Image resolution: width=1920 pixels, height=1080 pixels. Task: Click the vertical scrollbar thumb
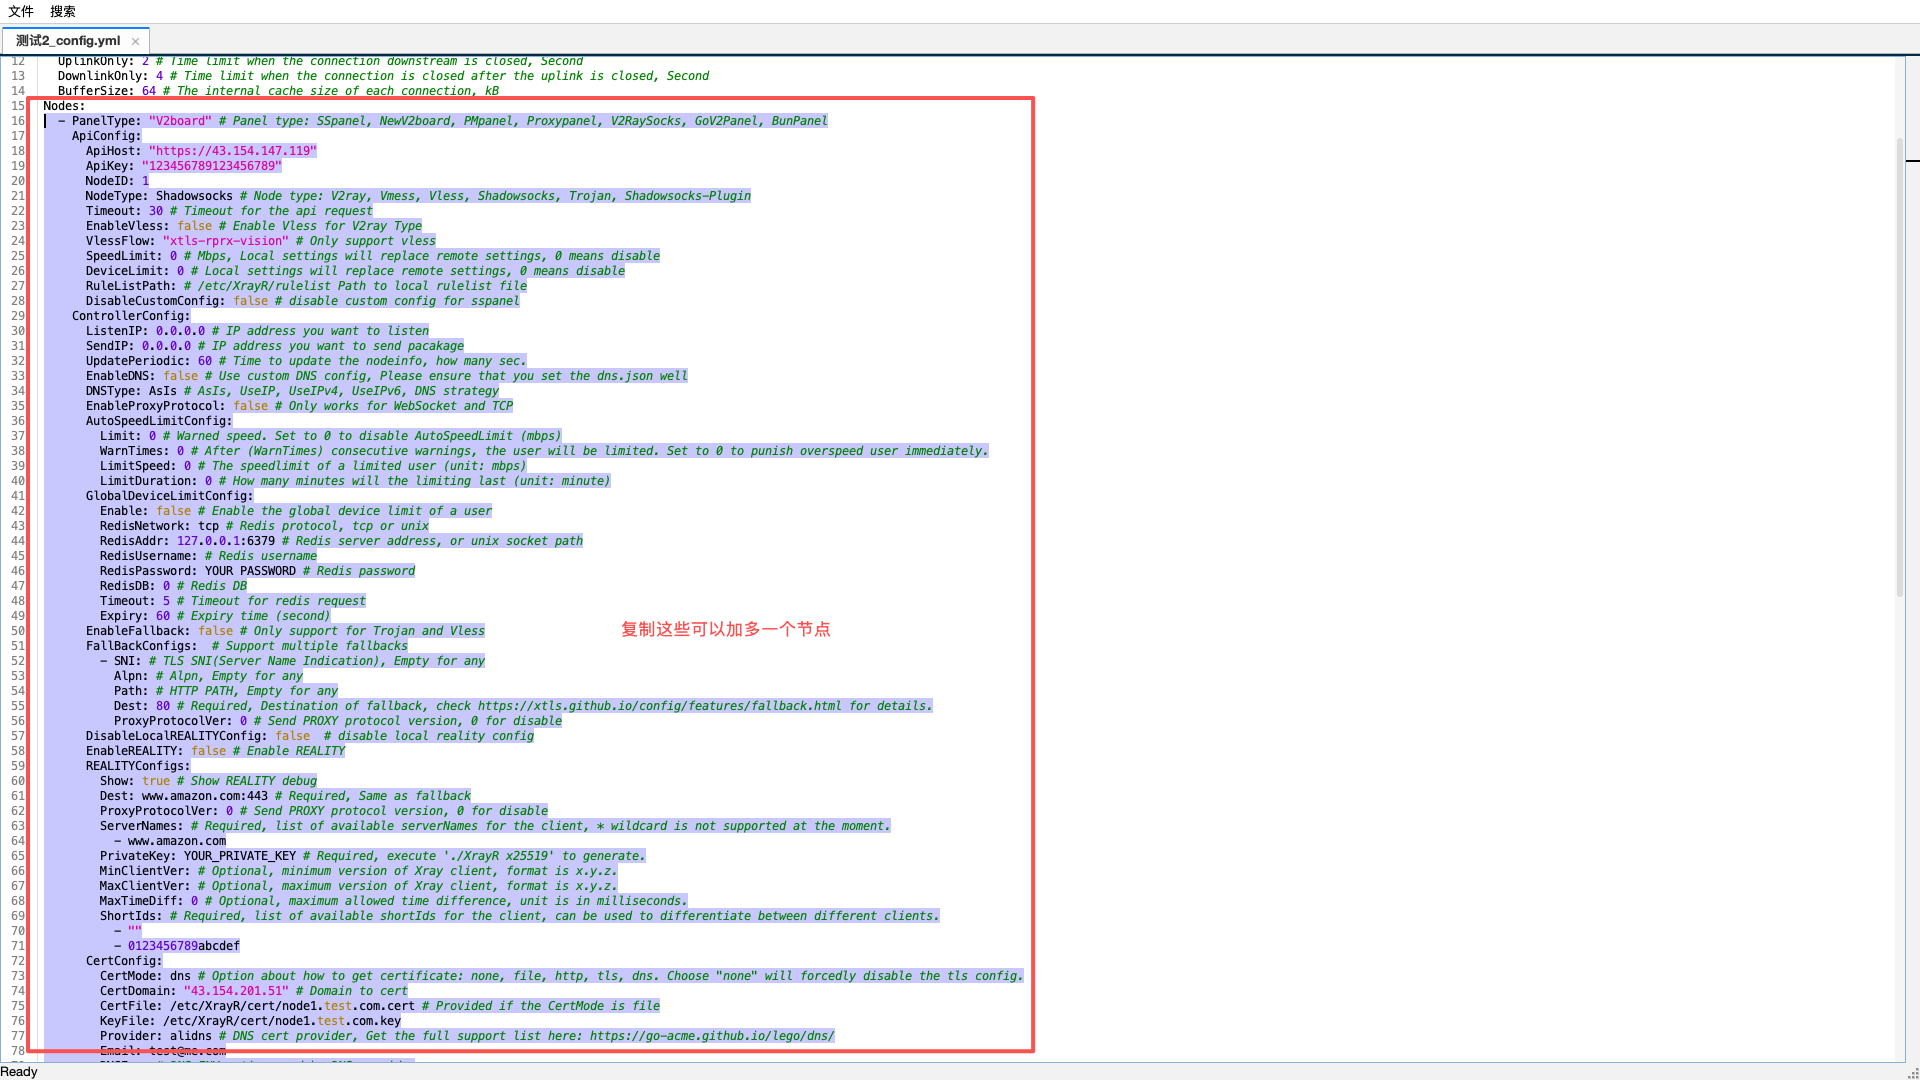tap(1901, 367)
